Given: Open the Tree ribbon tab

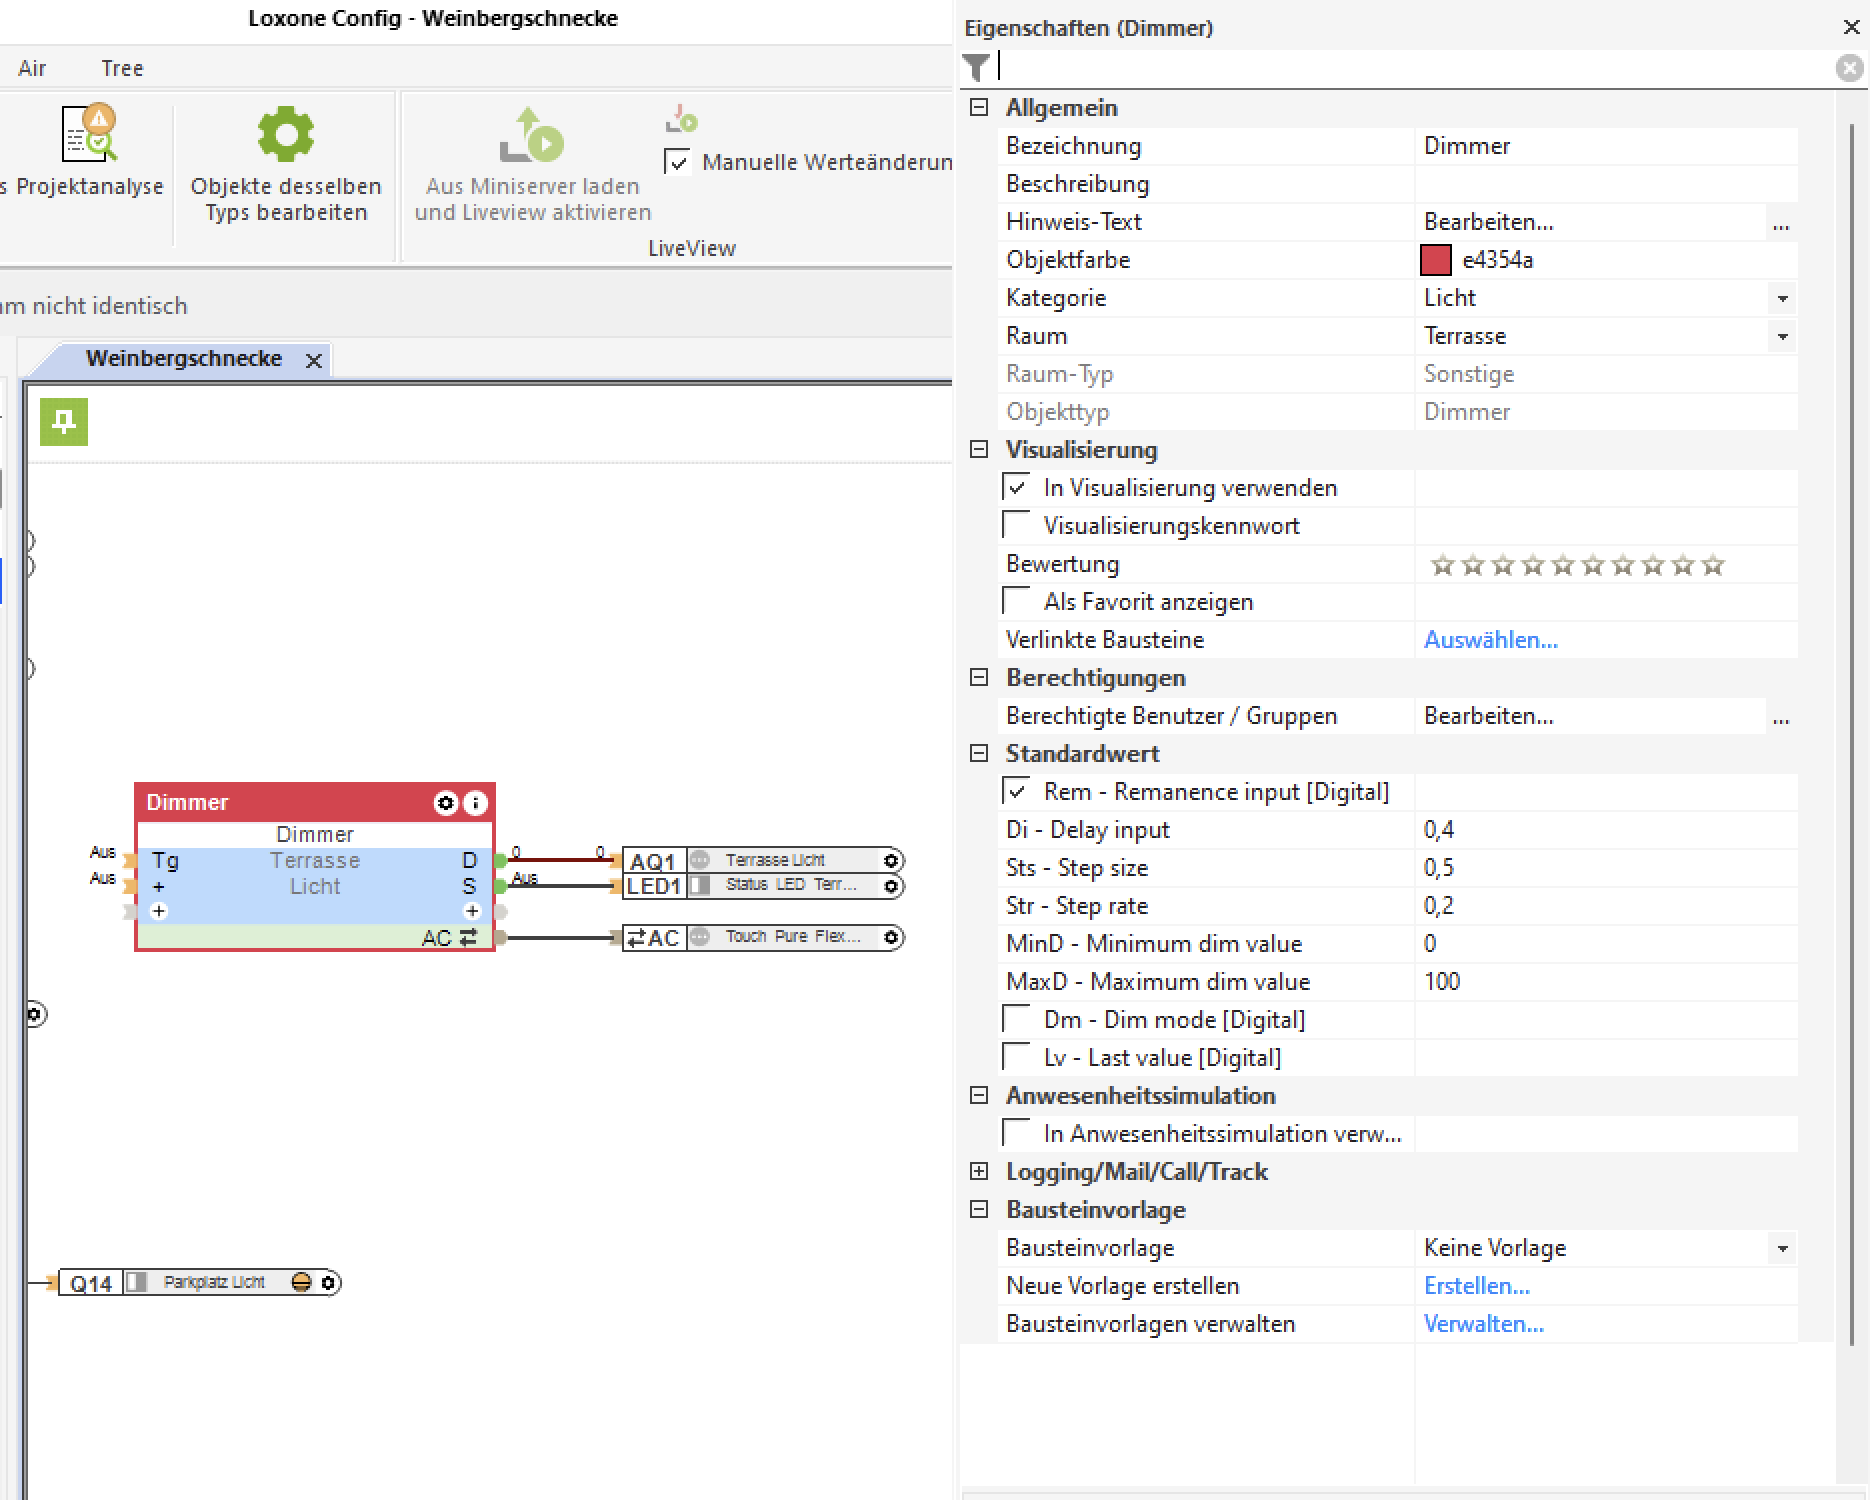Looking at the screenshot, I should [122, 68].
